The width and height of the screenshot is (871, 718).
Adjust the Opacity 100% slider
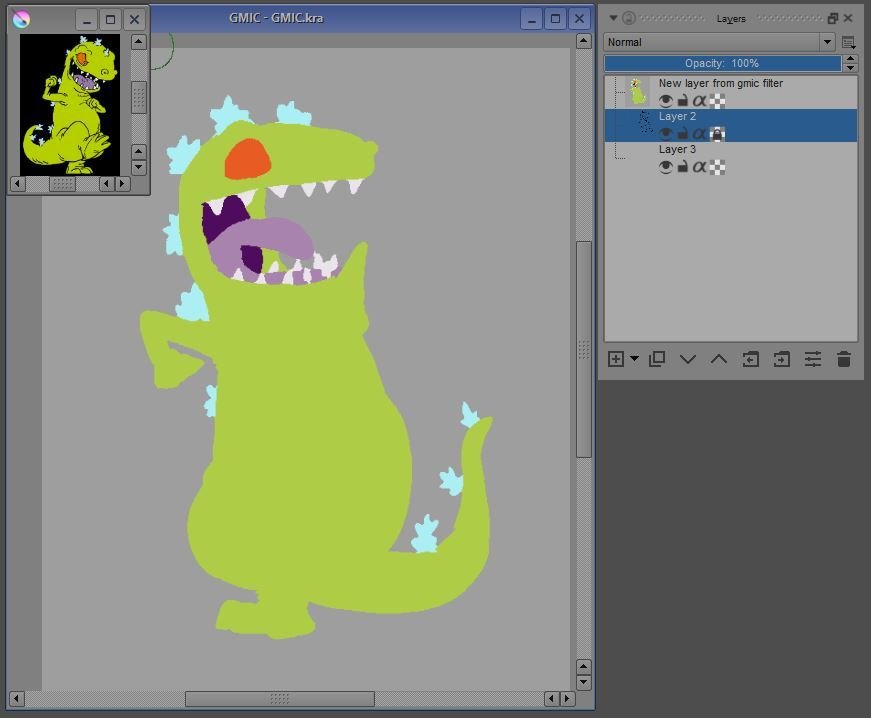(x=722, y=63)
